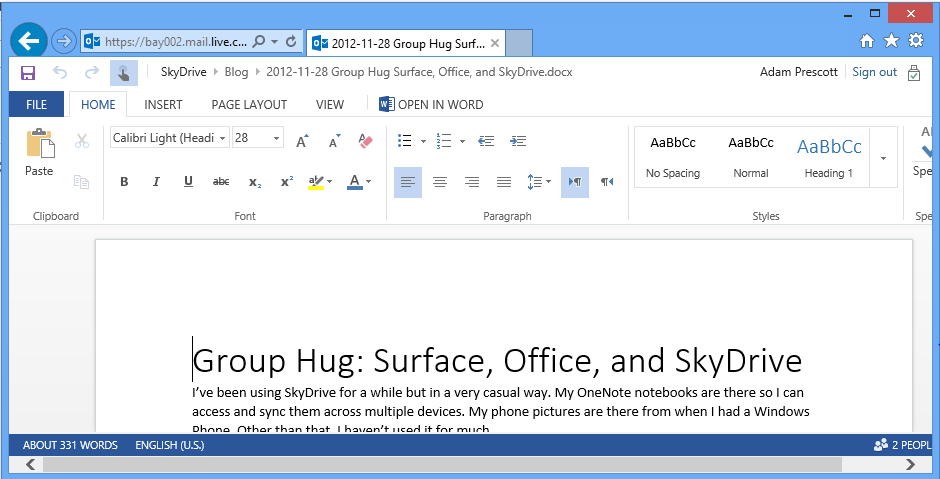
Task: Switch to the PAGE LAYOUT tab
Action: 249,104
